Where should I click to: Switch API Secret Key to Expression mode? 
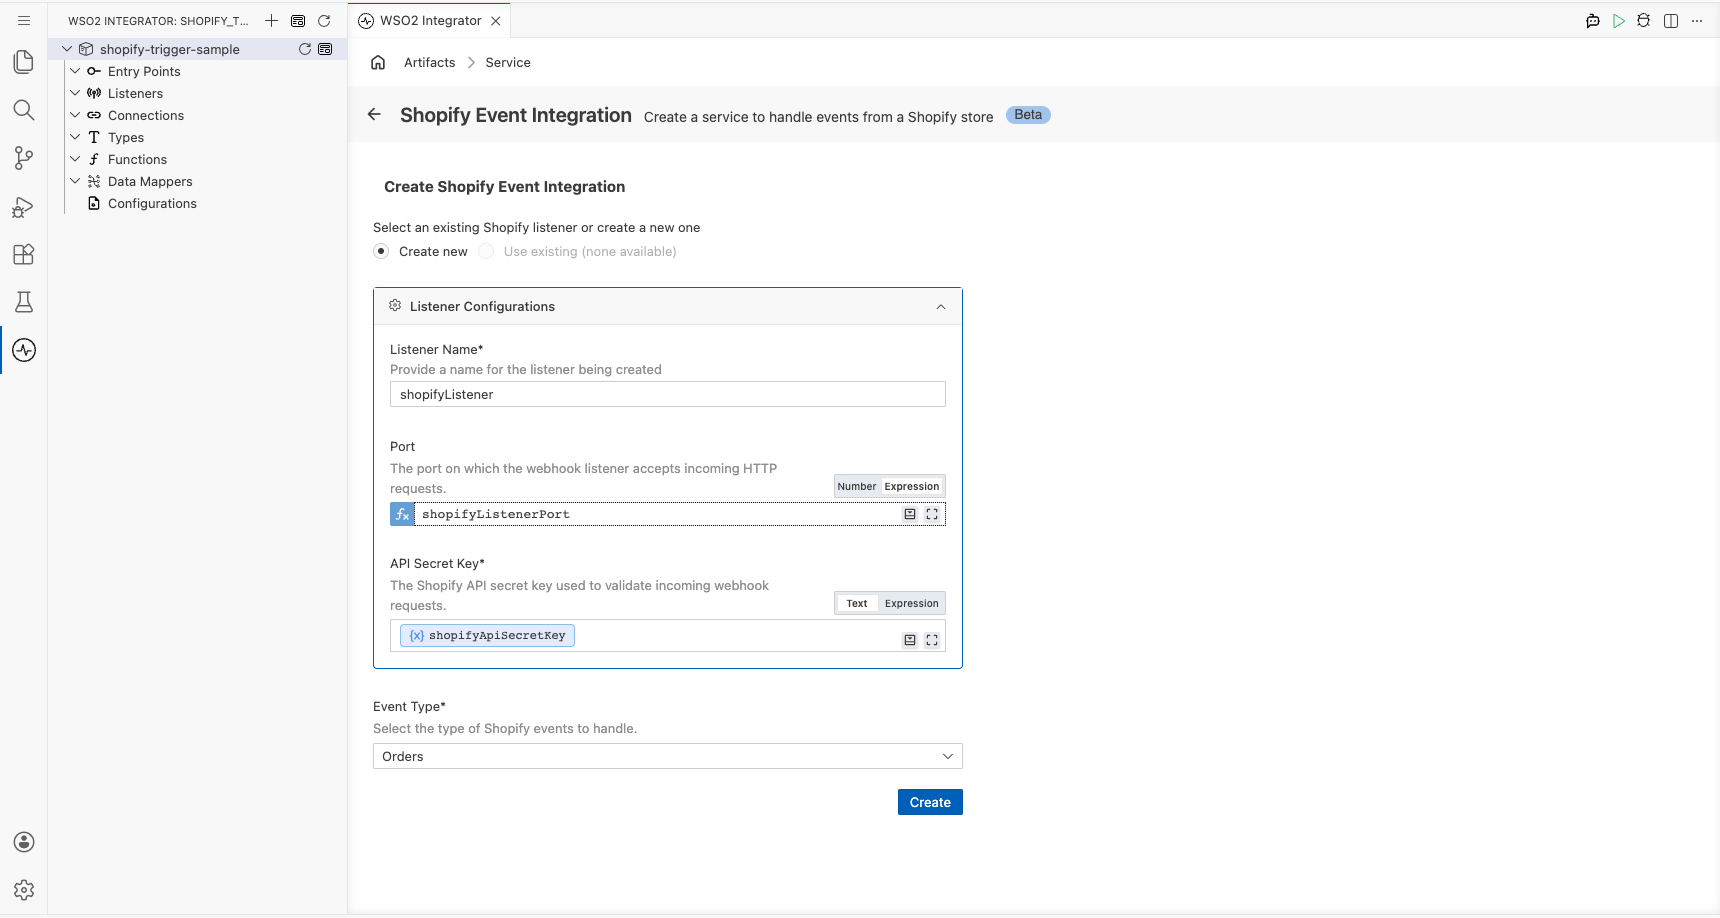[x=912, y=603]
